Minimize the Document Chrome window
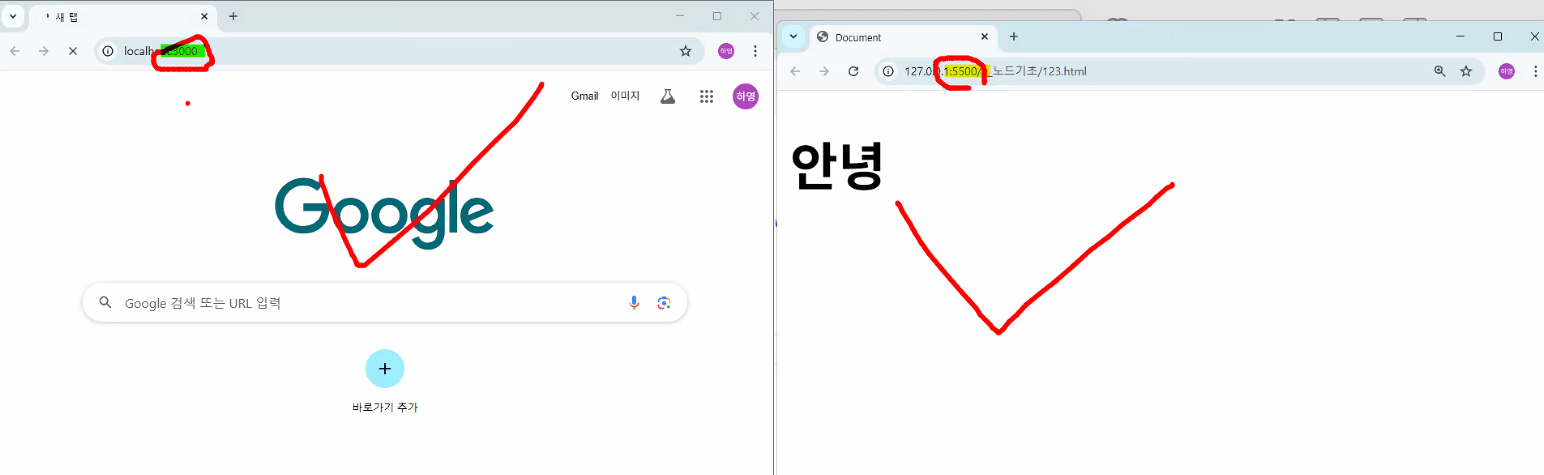 point(1460,36)
